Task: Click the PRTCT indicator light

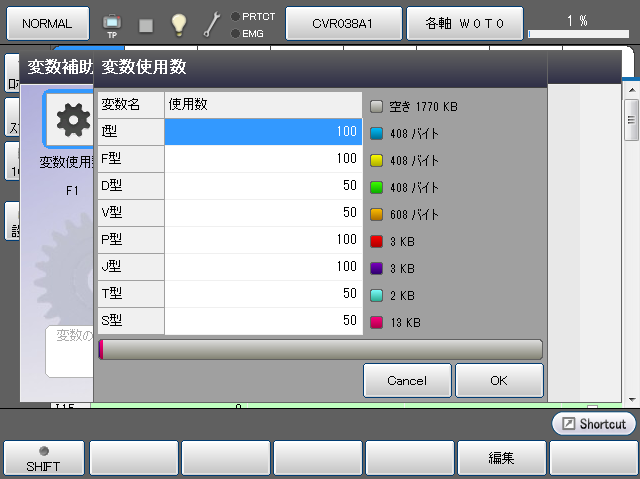Action: 235,16
